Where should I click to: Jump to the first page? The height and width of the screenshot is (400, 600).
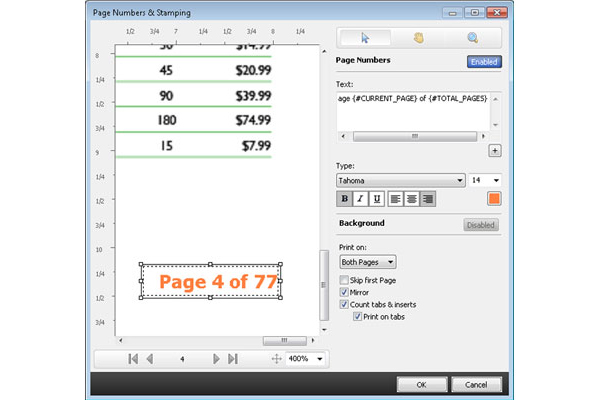(x=133, y=358)
